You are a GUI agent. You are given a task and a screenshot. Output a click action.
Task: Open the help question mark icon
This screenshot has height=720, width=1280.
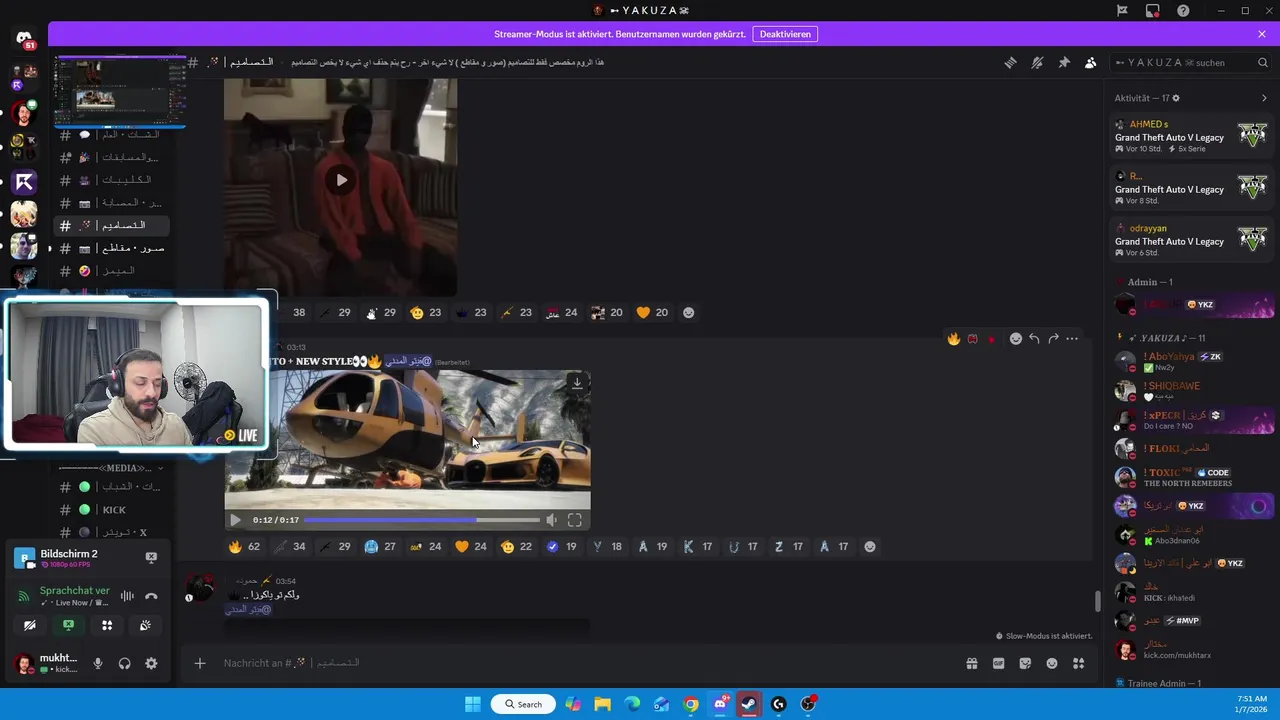coord(1184,11)
